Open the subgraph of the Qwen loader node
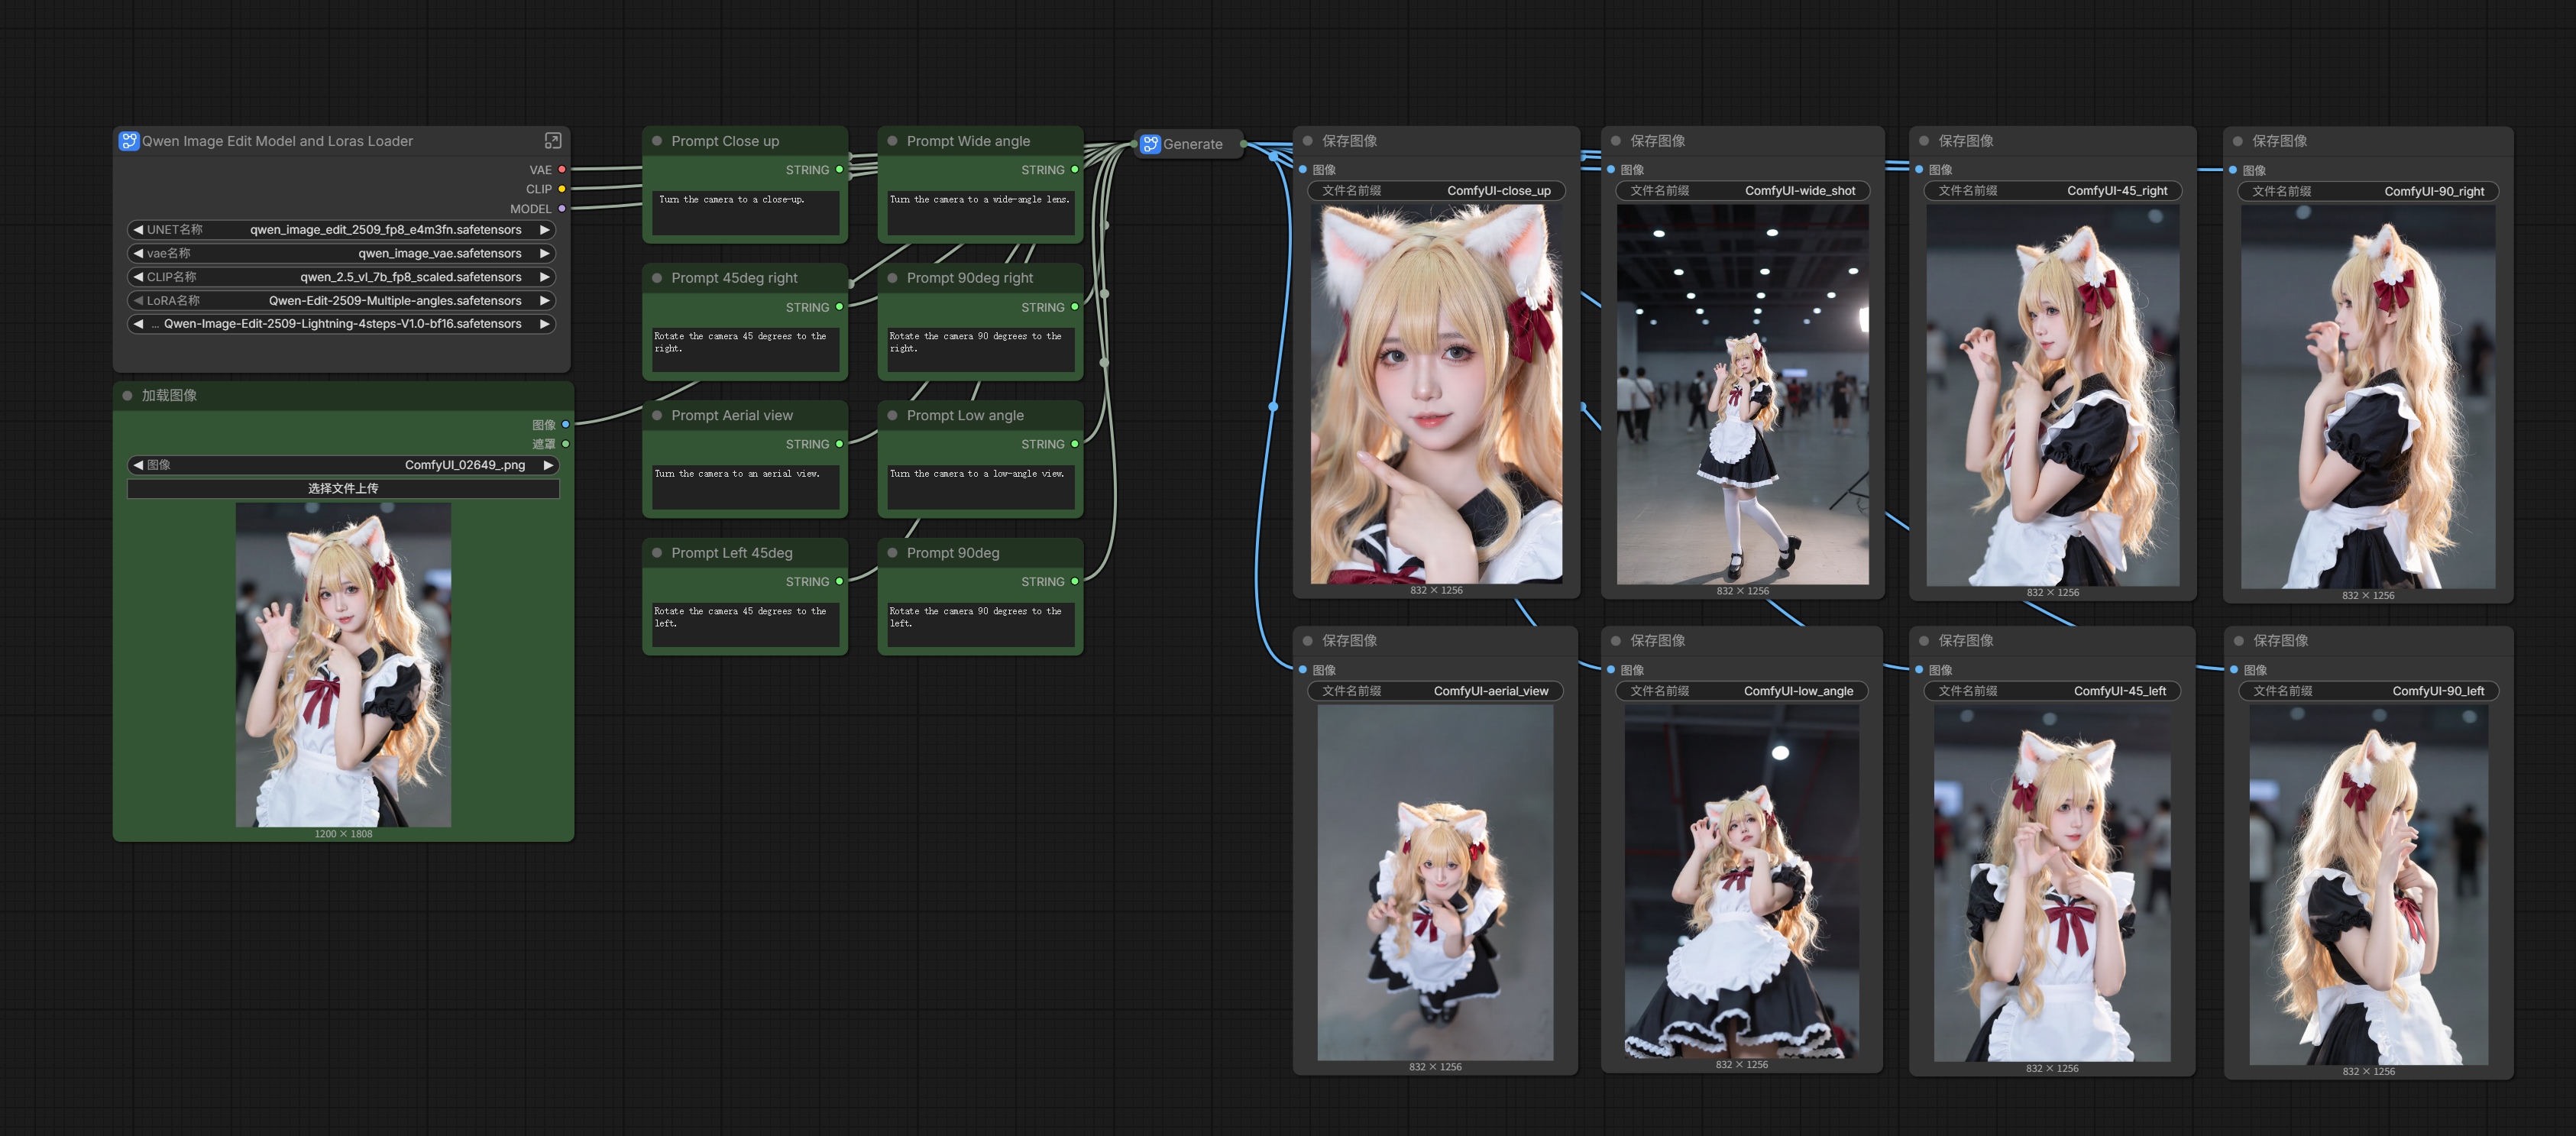 click(552, 141)
